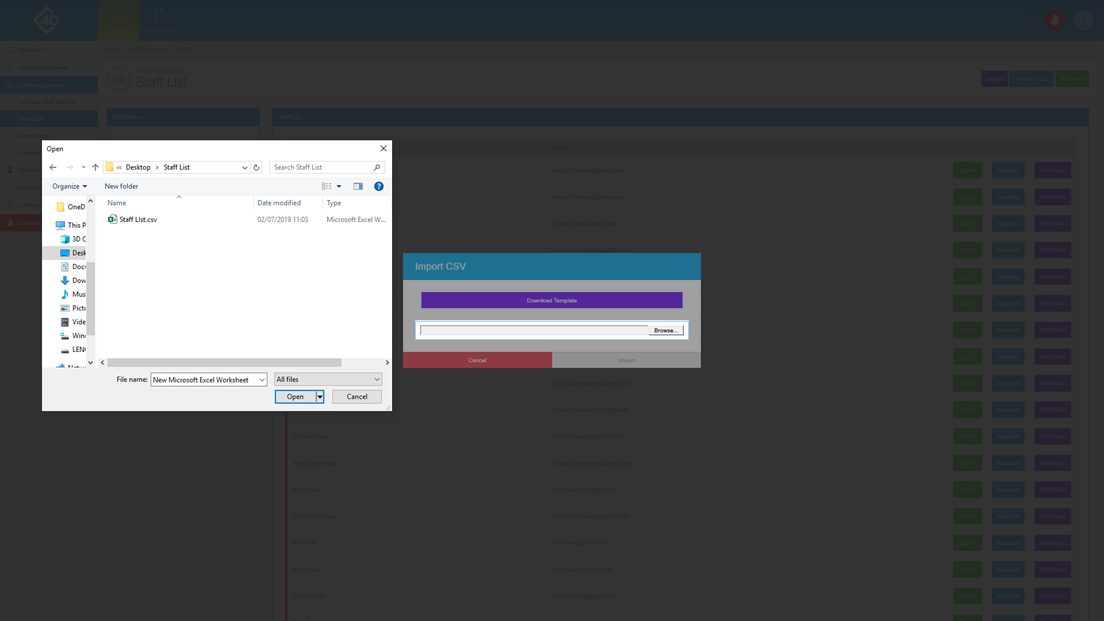The width and height of the screenshot is (1104, 621).
Task: Click the search magnifier icon
Action: 377,168
